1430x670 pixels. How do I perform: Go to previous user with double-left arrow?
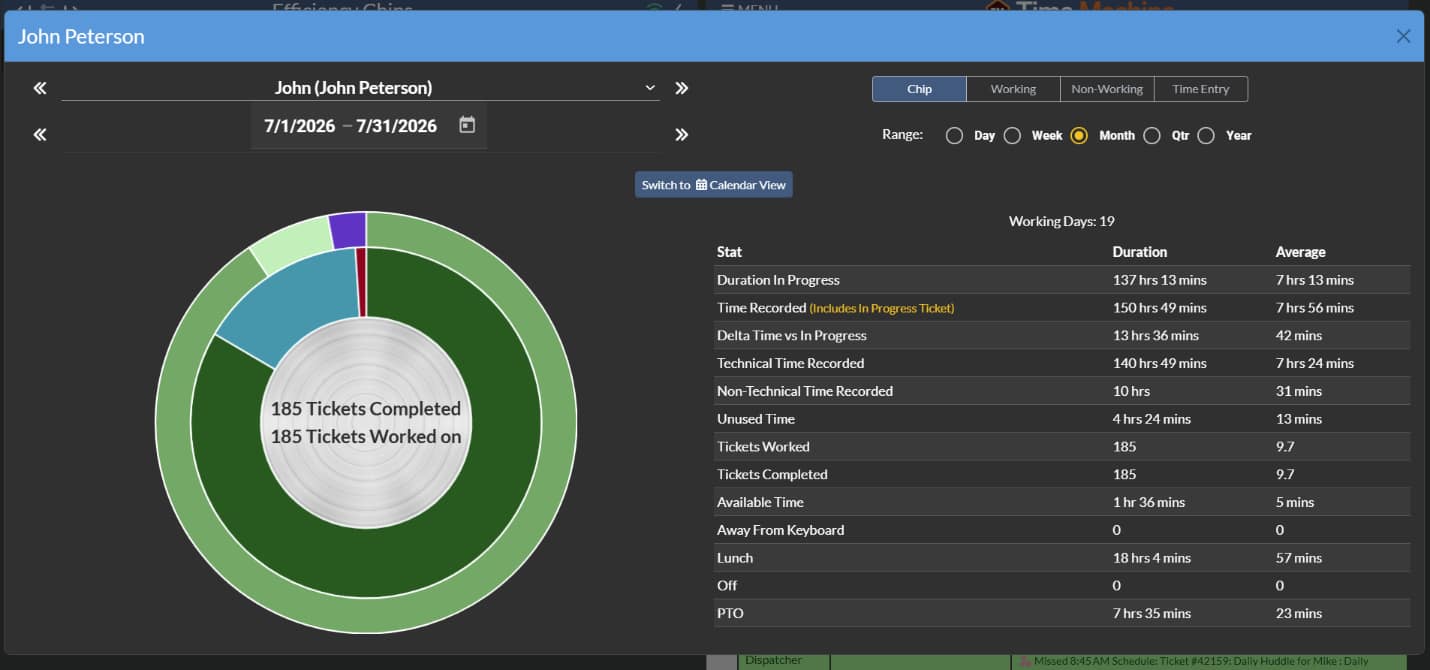point(40,88)
